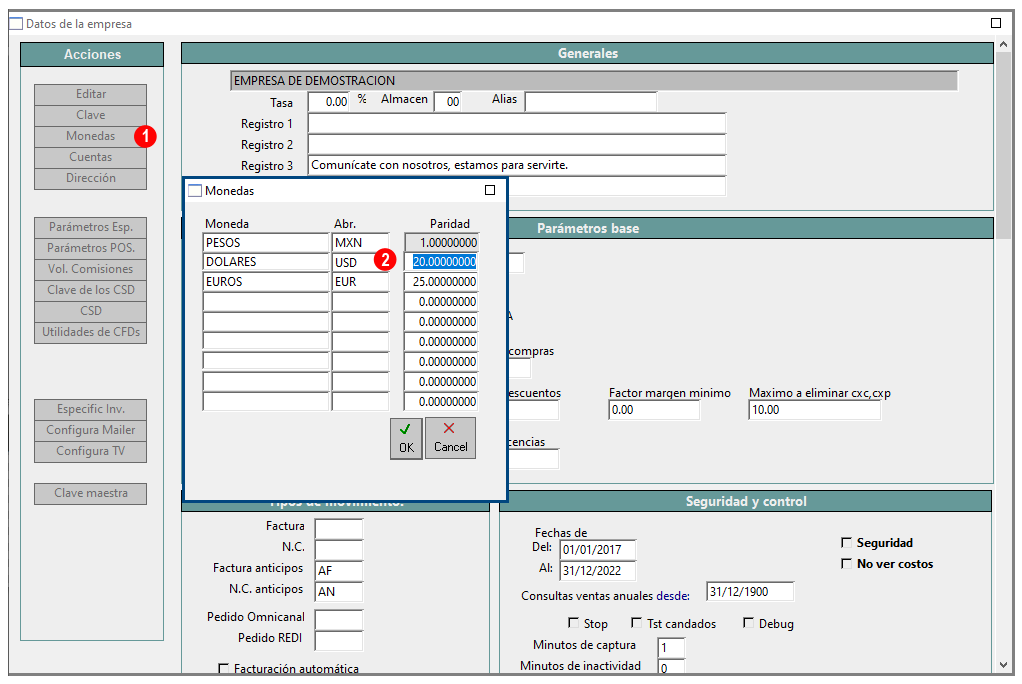Toggle Facturación automática checkbox
This screenshot has height=684, width=1022.
224,668
